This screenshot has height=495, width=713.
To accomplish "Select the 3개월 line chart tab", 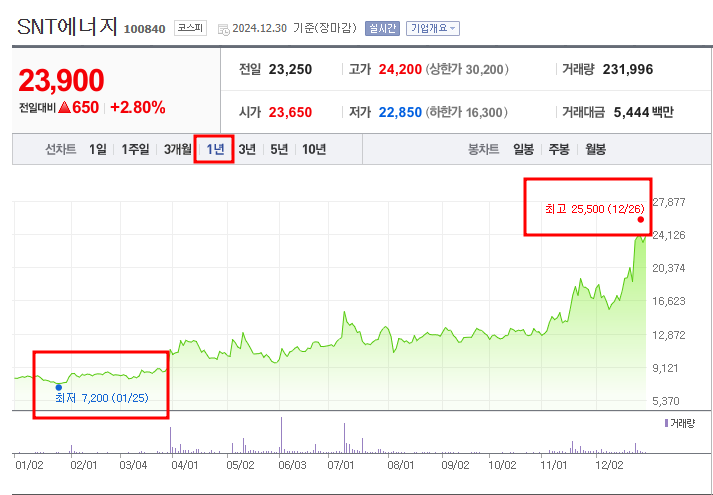I will point(177,149).
